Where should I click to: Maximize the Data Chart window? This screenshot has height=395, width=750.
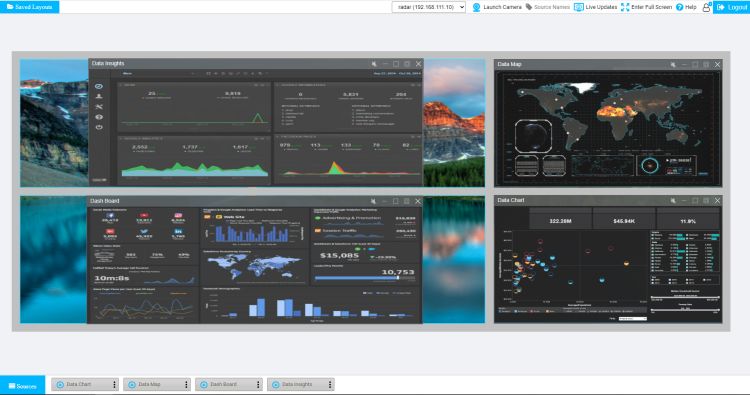[x=695, y=200]
